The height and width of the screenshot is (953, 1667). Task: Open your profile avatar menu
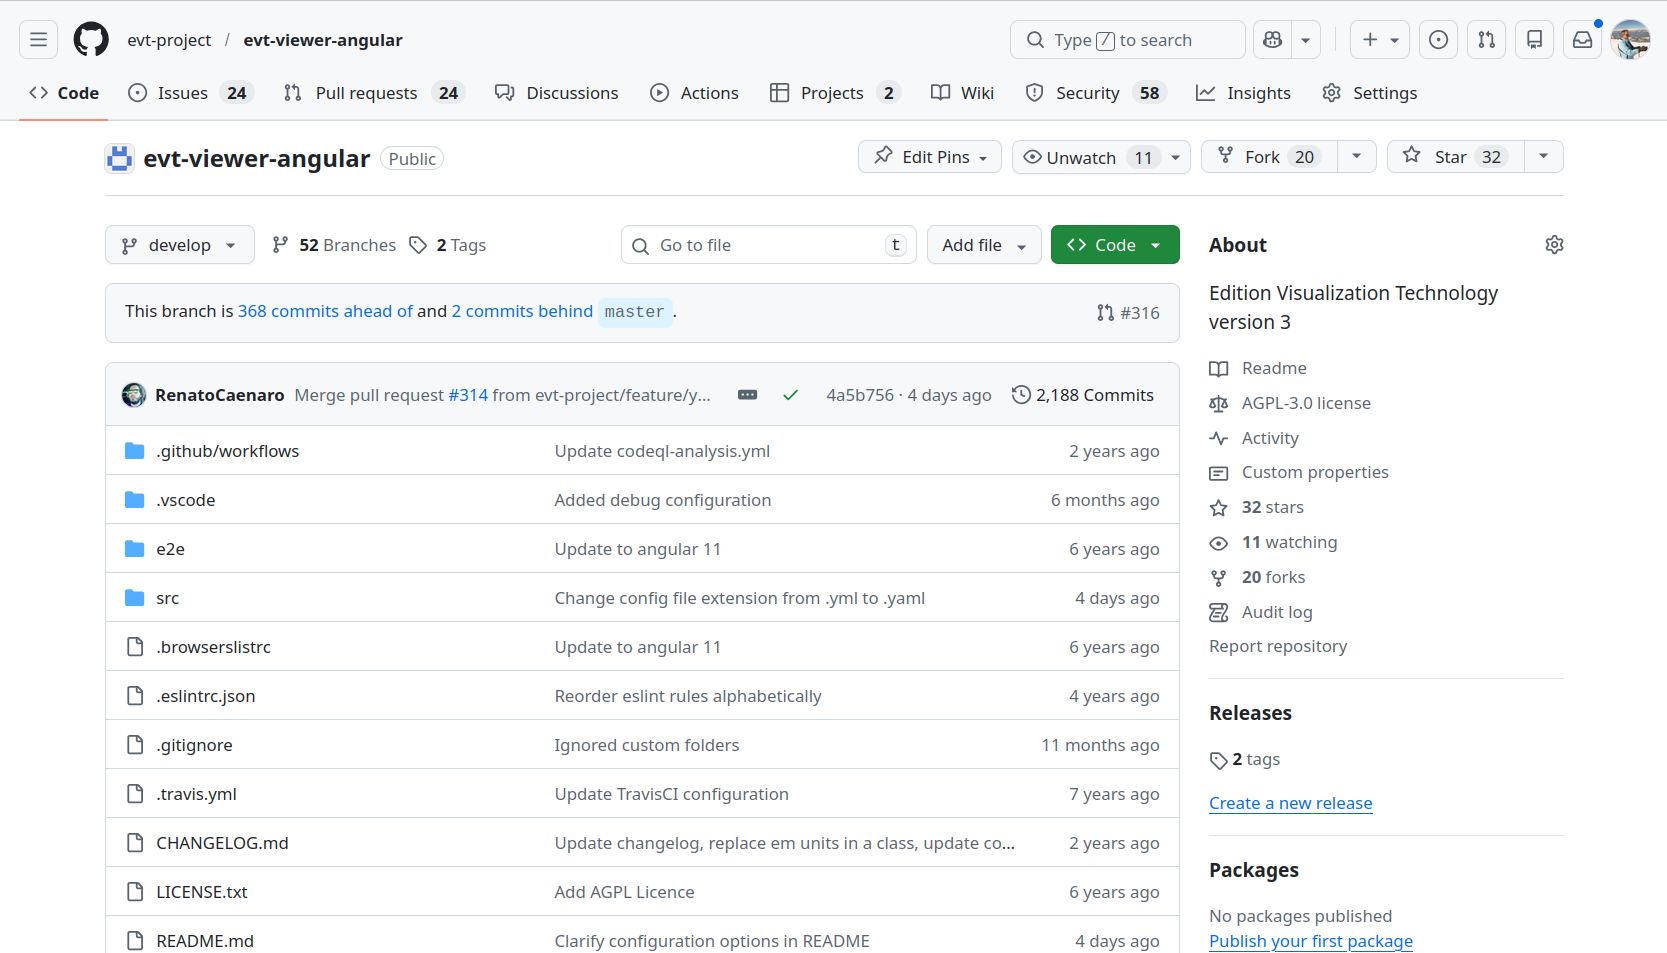(1630, 39)
